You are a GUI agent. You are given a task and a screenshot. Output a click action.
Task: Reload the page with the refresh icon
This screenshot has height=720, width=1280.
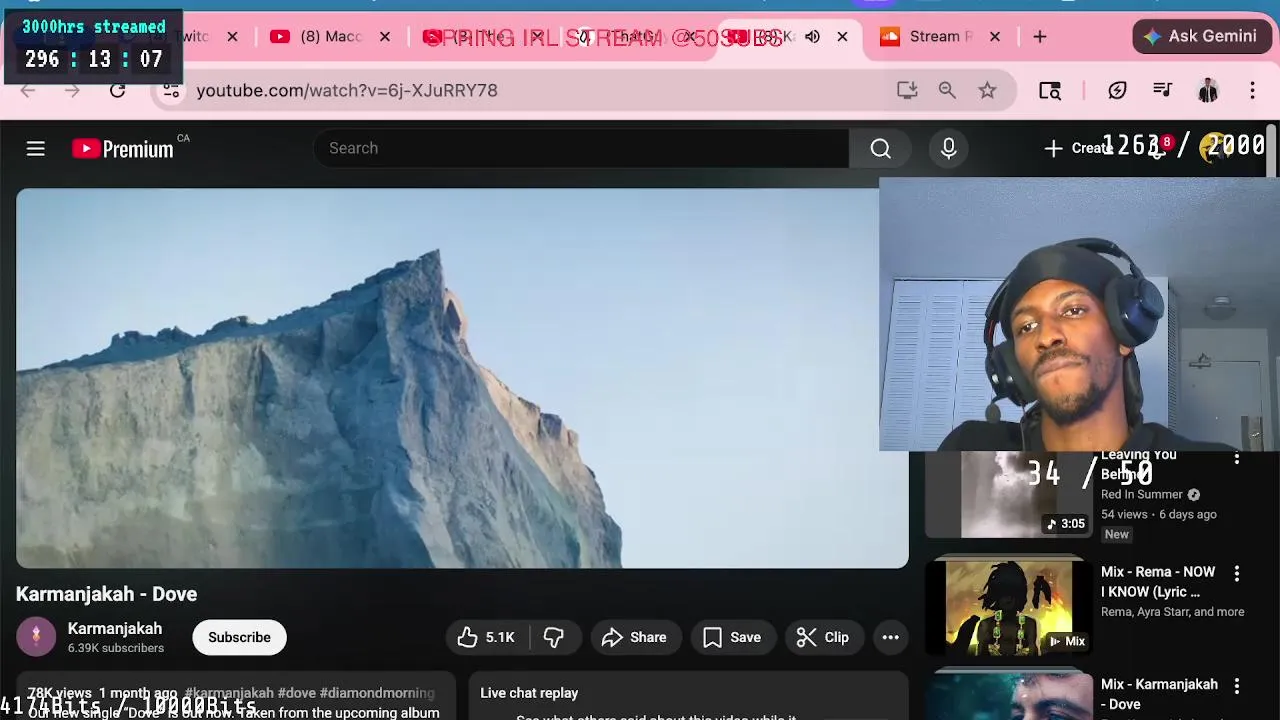pos(117,90)
